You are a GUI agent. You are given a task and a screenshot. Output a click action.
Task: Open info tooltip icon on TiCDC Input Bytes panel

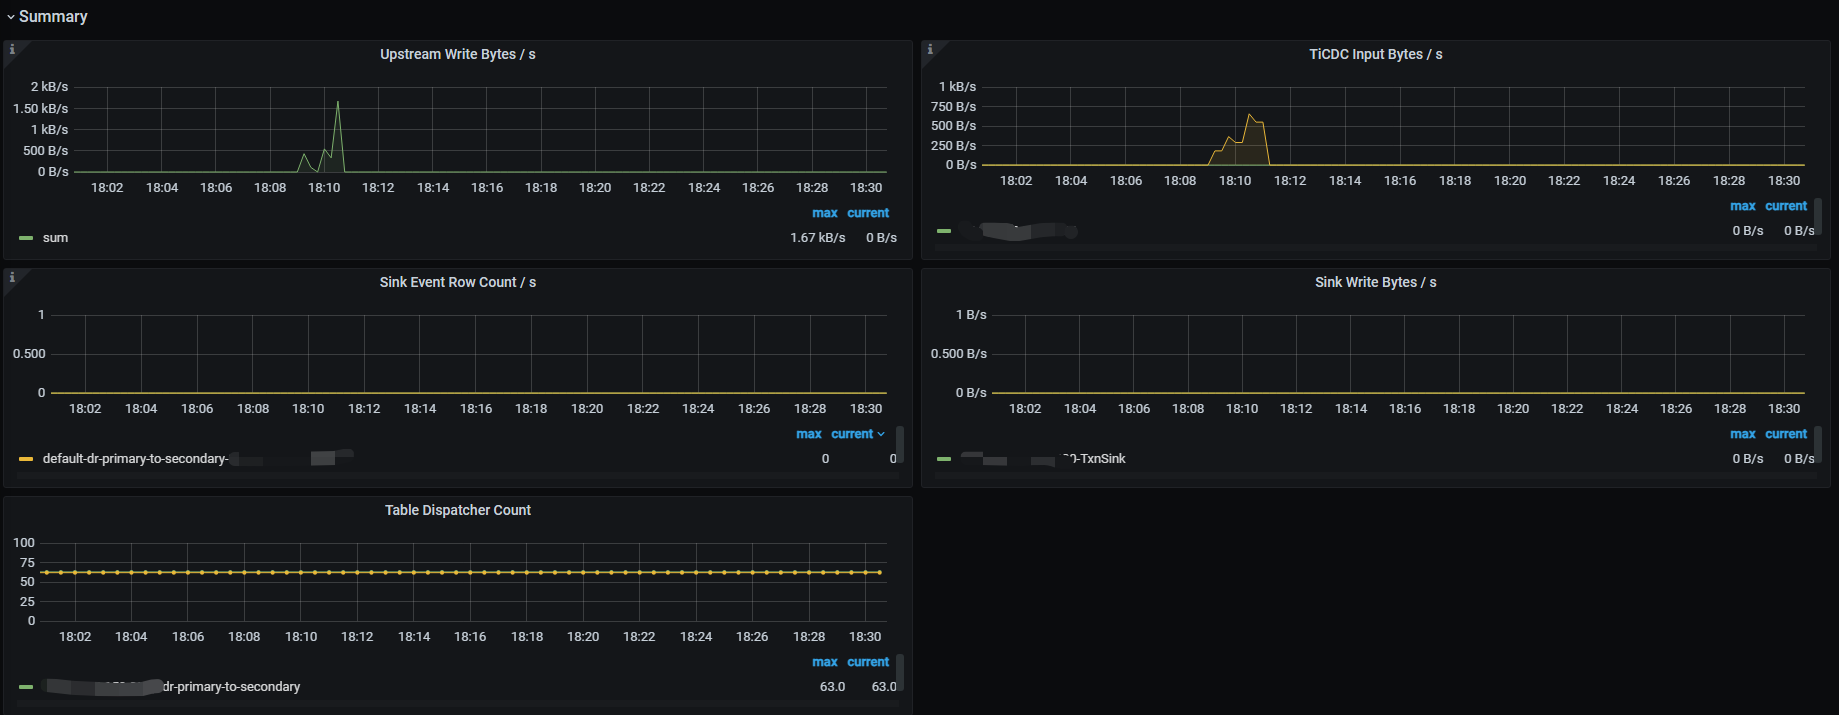(930, 49)
